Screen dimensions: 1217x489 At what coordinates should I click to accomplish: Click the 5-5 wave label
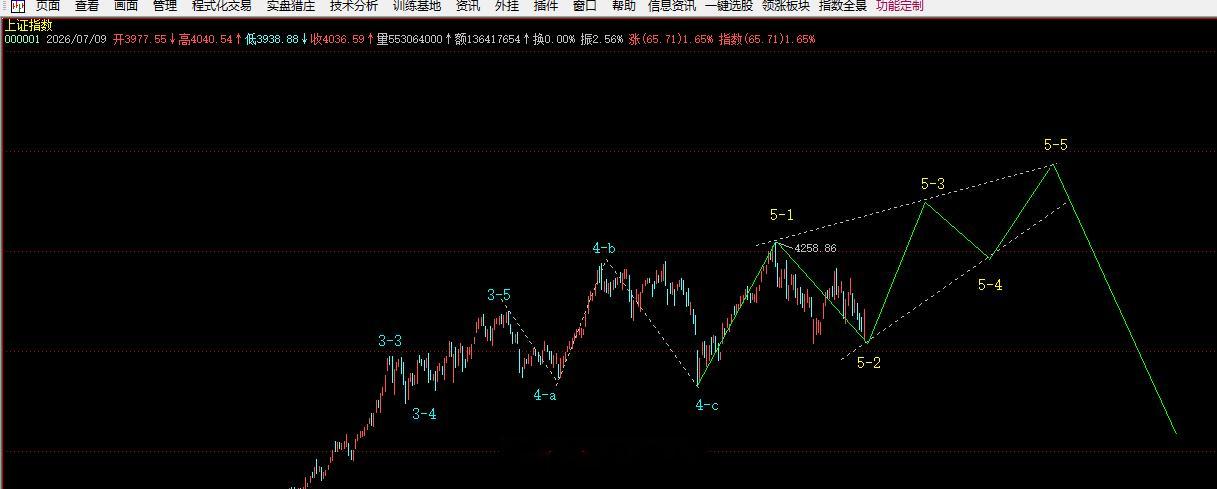coord(1056,145)
